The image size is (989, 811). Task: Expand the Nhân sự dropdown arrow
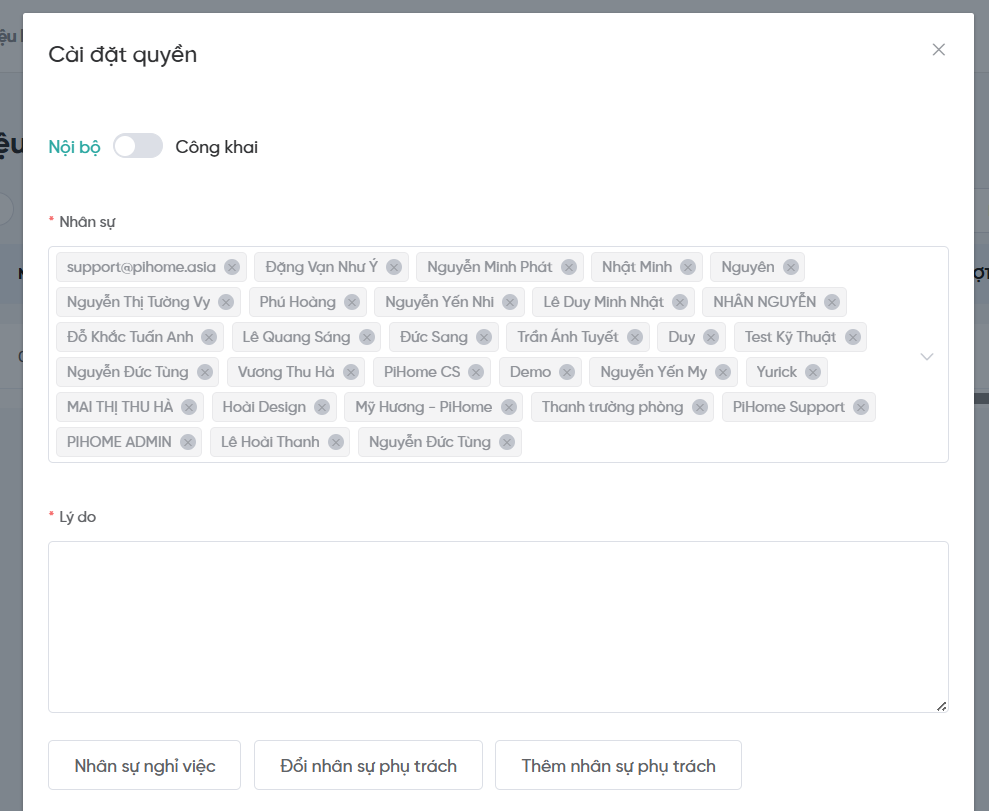point(927,356)
